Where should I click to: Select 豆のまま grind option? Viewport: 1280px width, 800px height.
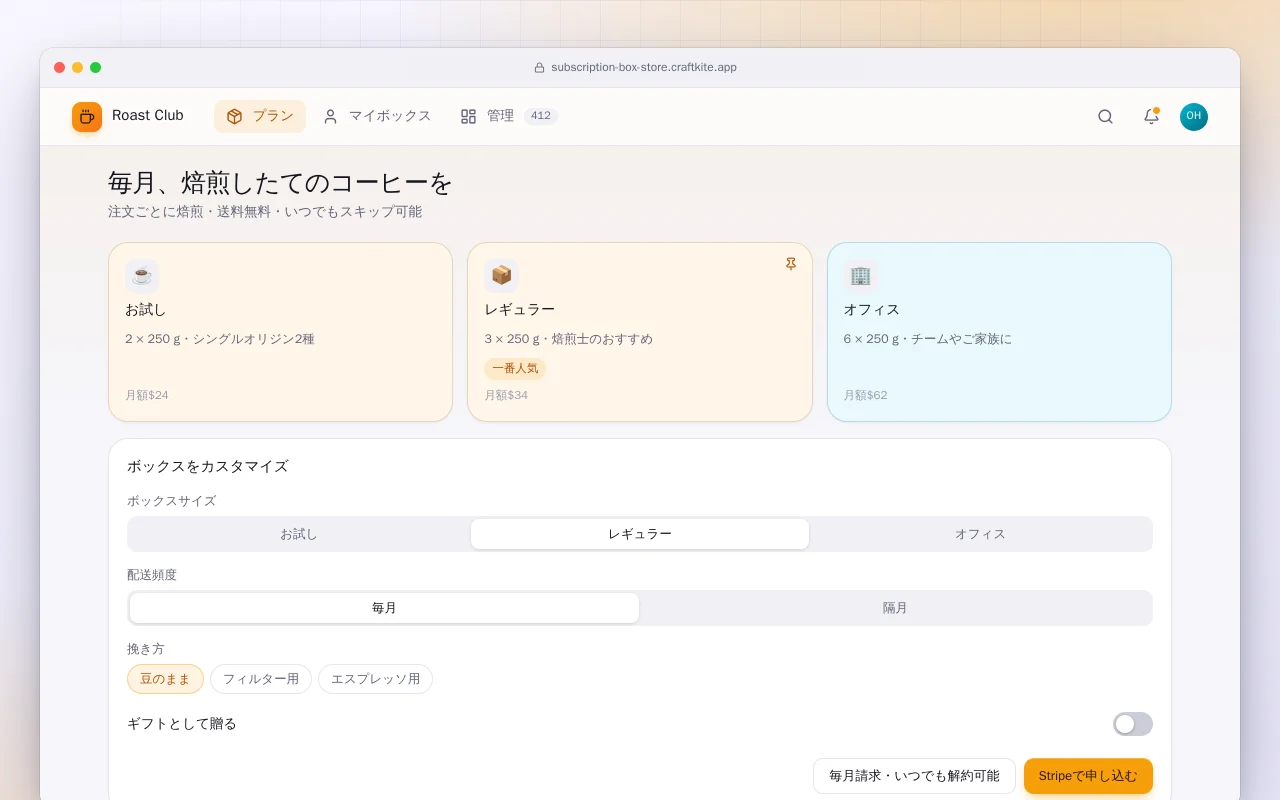coord(165,679)
